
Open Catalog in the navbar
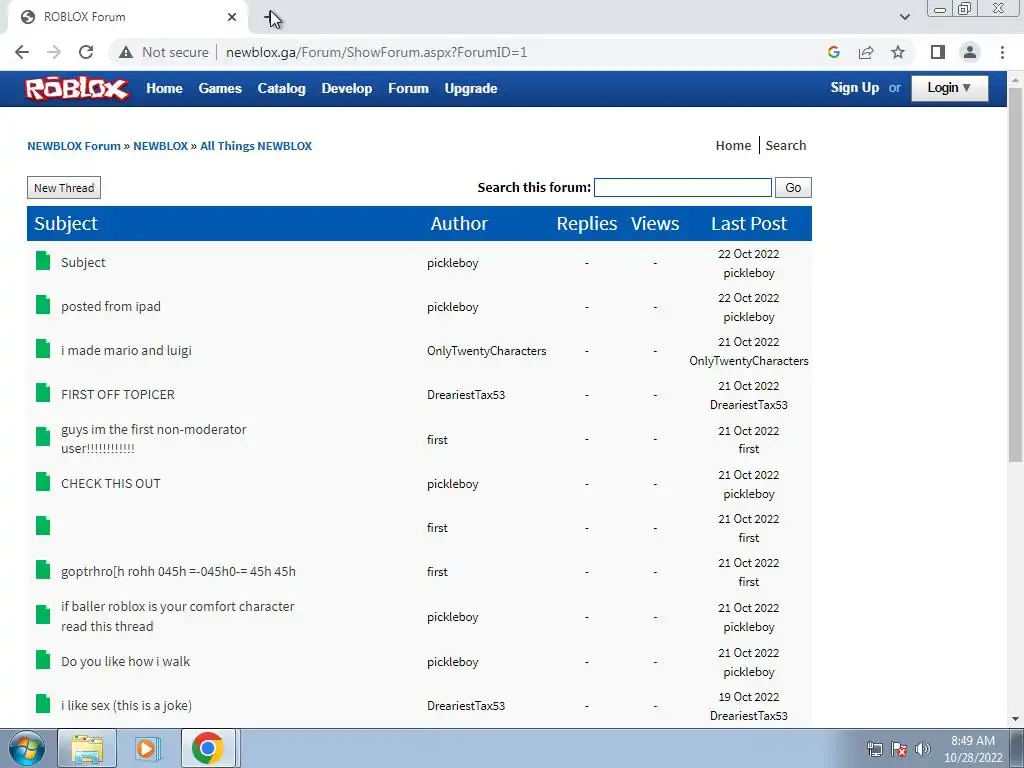click(281, 88)
